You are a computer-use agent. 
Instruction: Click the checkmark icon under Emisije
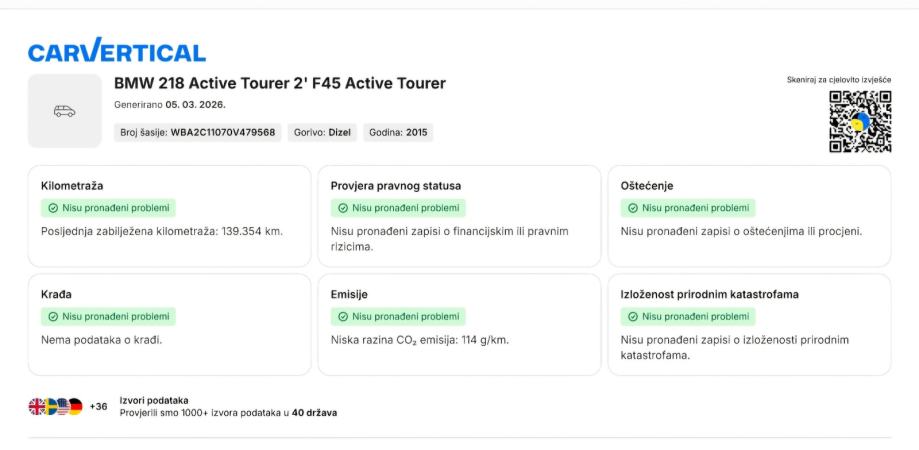pyautogui.click(x=342, y=316)
